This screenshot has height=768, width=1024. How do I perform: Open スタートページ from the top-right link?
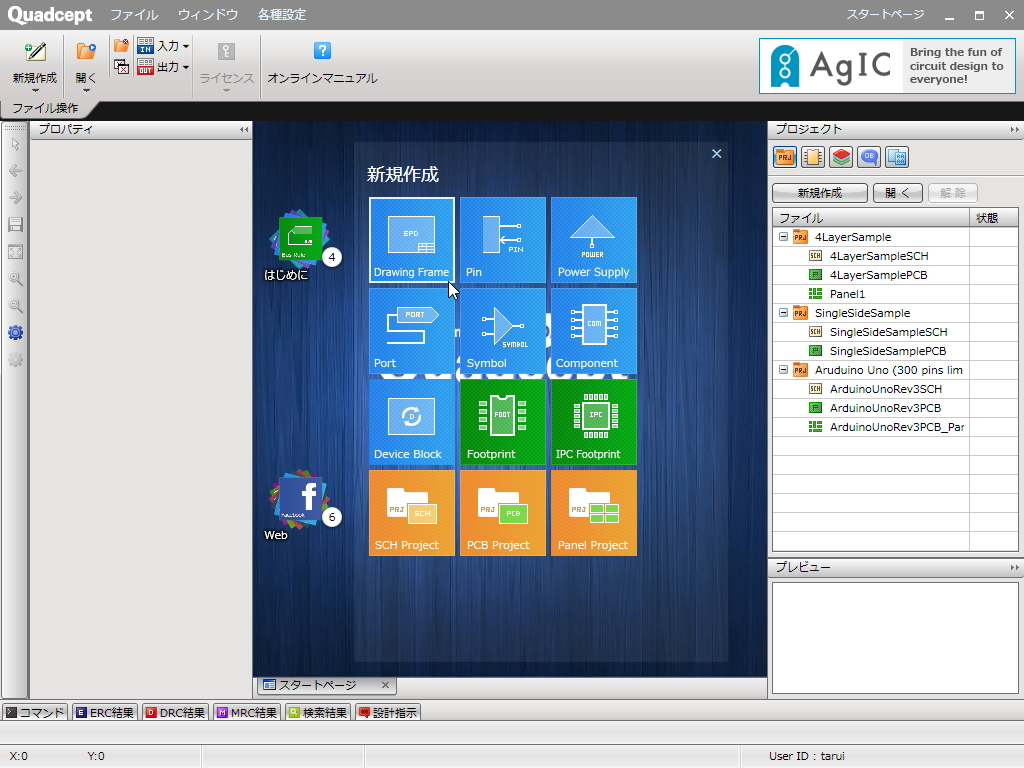(x=885, y=15)
